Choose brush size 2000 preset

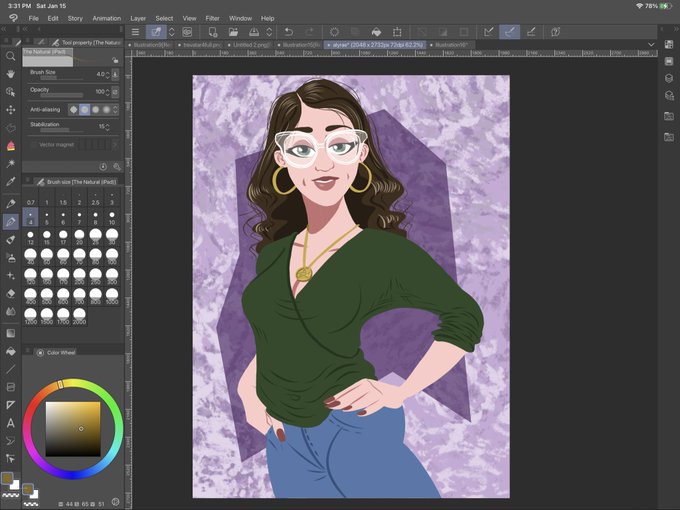point(79,316)
